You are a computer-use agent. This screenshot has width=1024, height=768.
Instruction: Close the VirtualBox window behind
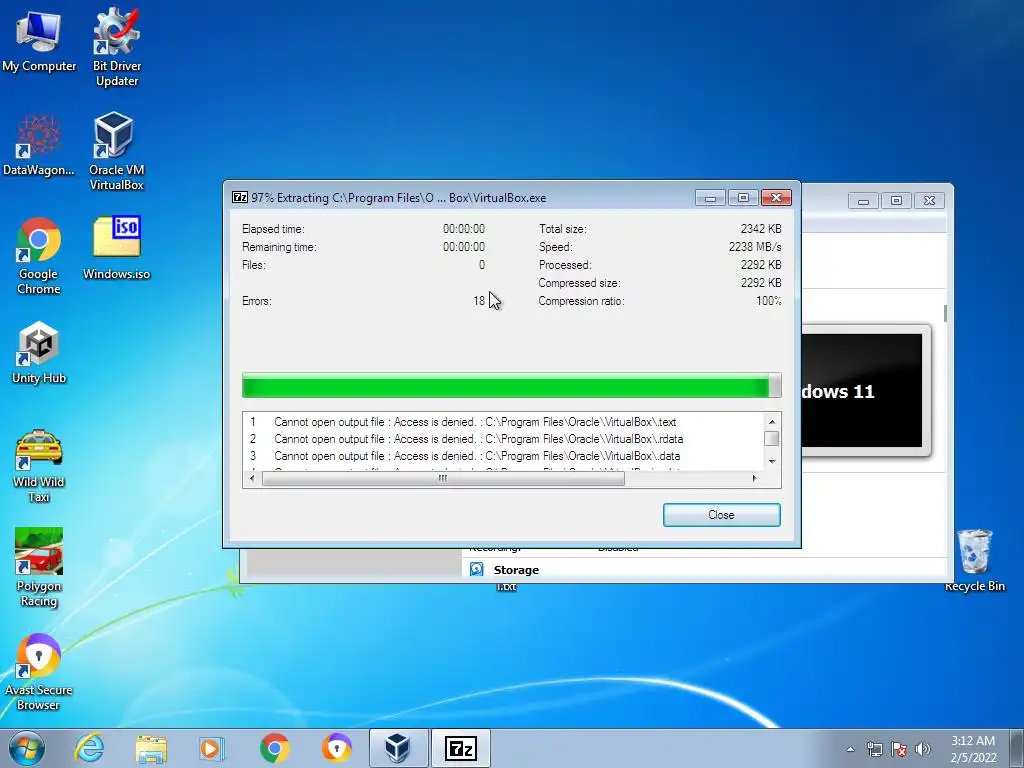(x=929, y=200)
